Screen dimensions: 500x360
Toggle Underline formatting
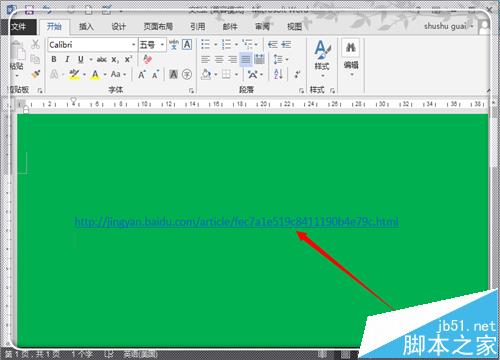(x=80, y=59)
